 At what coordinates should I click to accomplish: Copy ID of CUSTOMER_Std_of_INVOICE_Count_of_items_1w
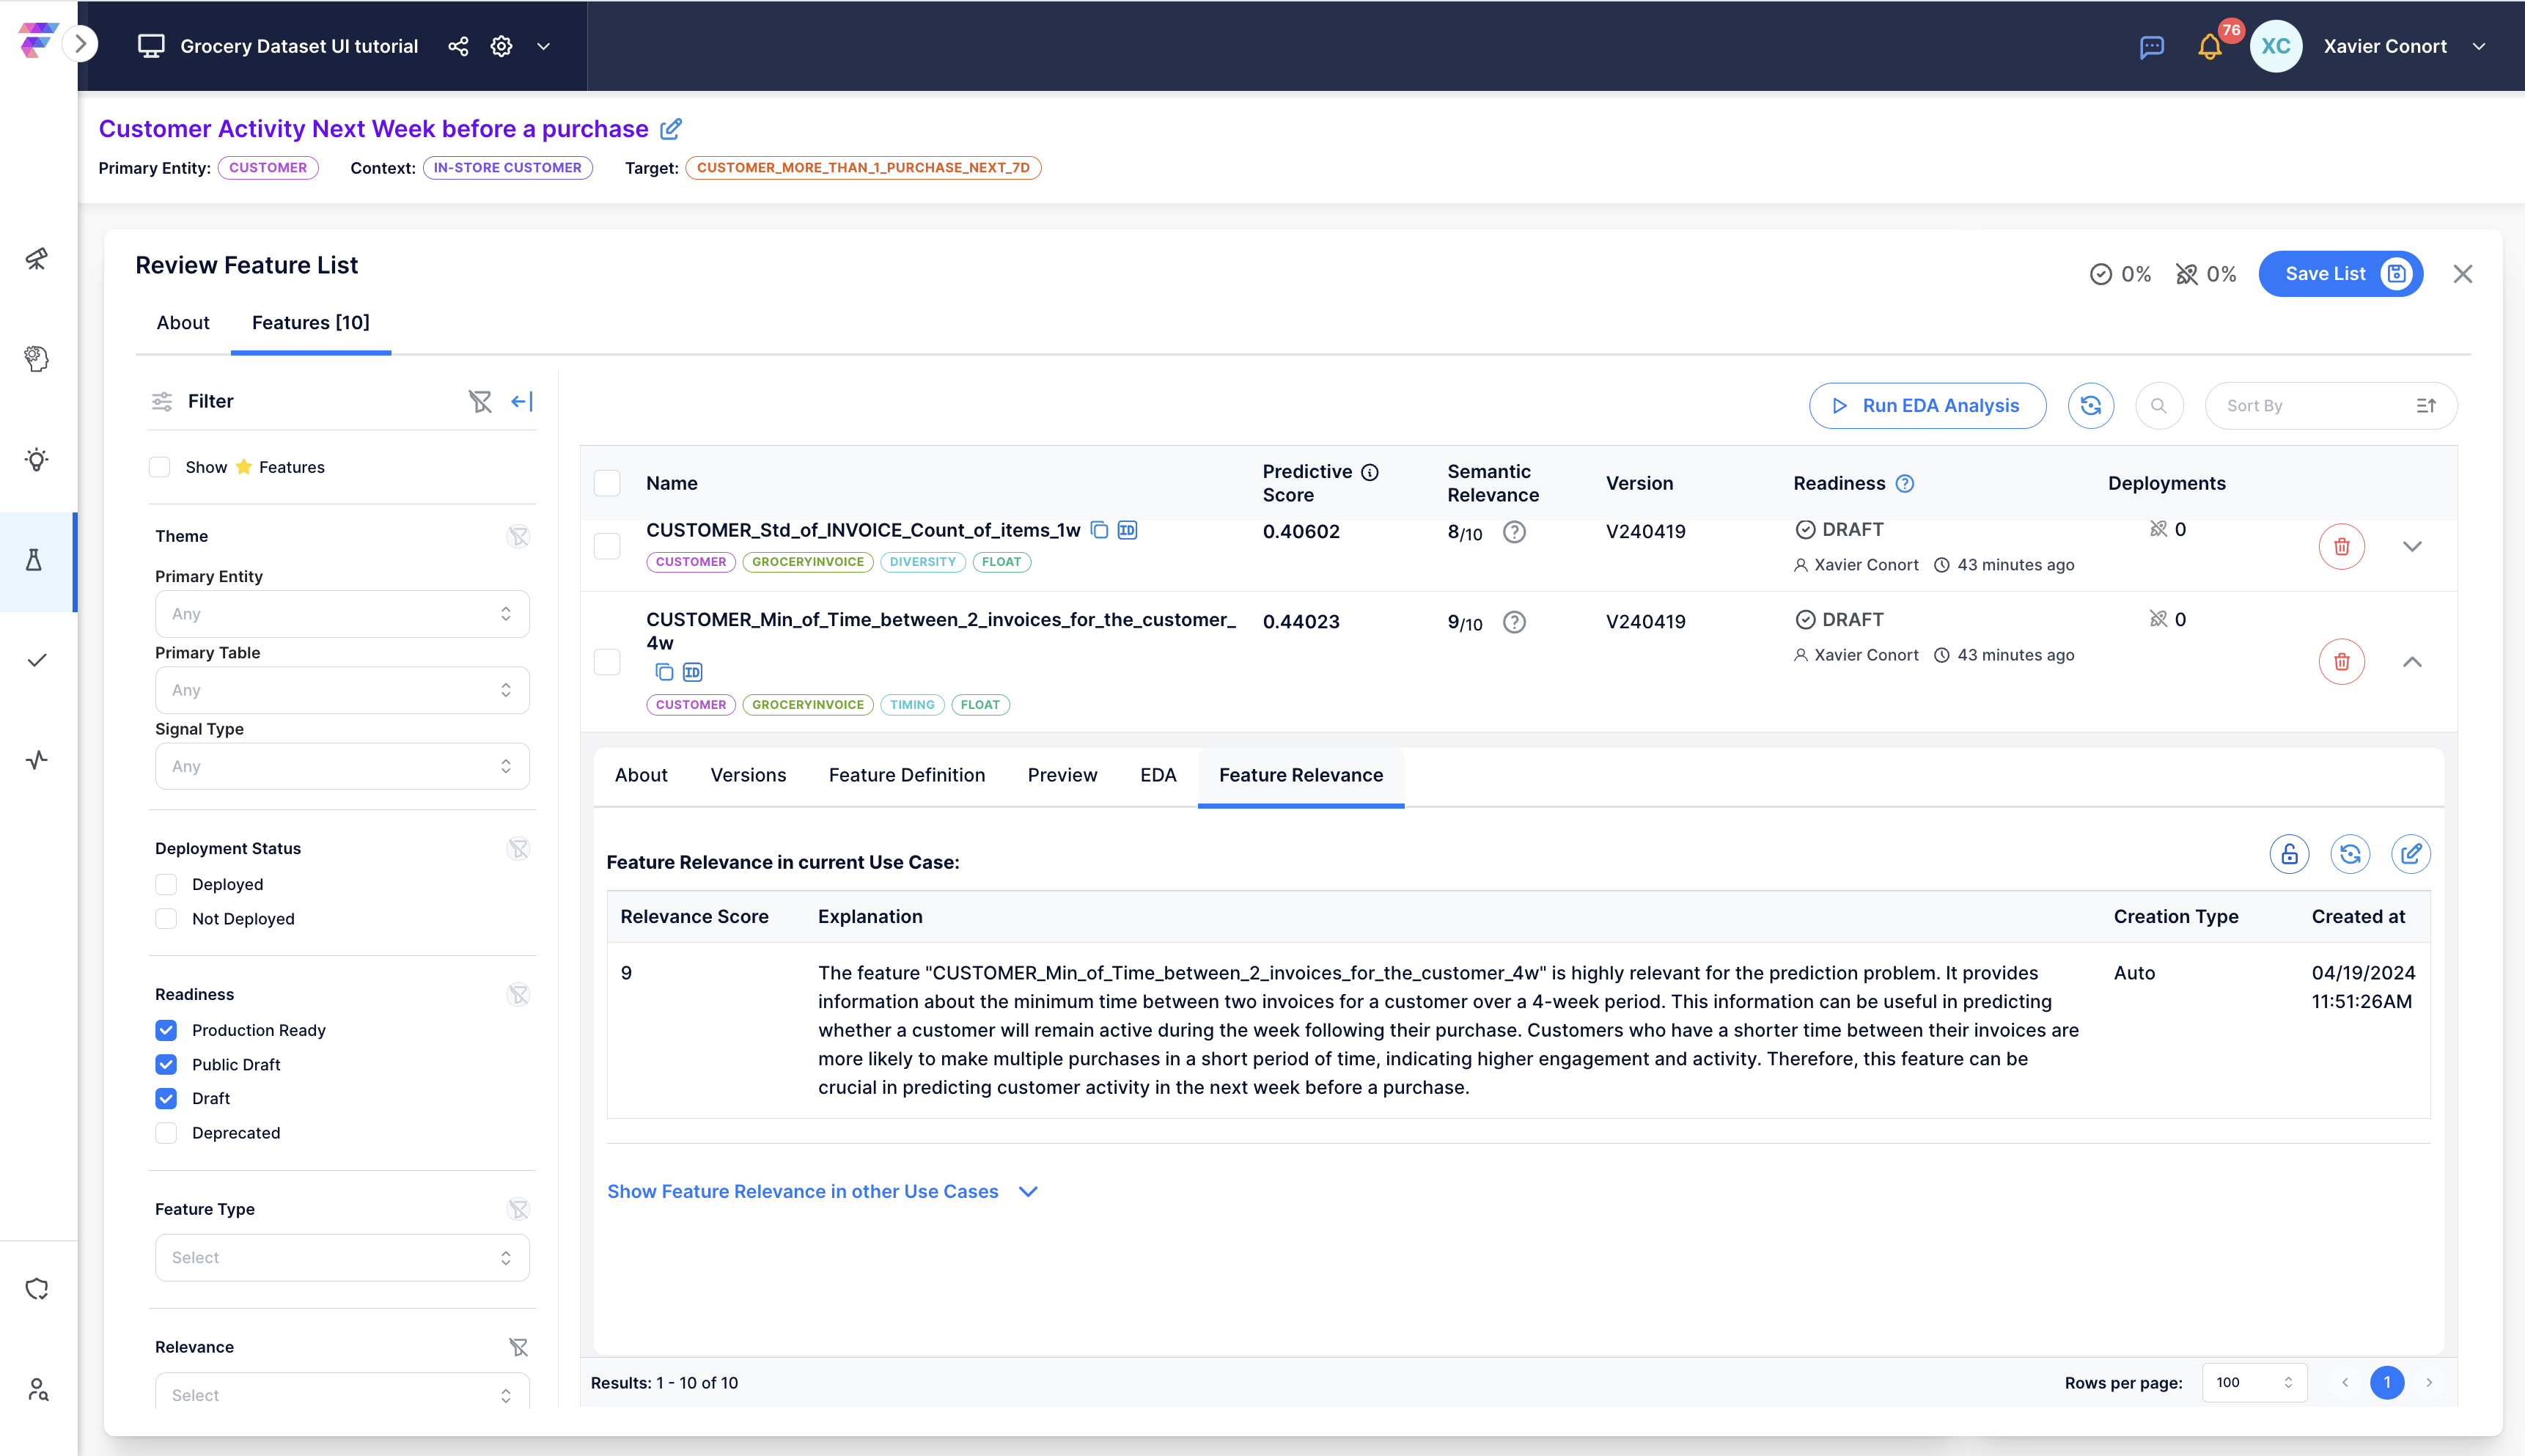(x=1127, y=530)
